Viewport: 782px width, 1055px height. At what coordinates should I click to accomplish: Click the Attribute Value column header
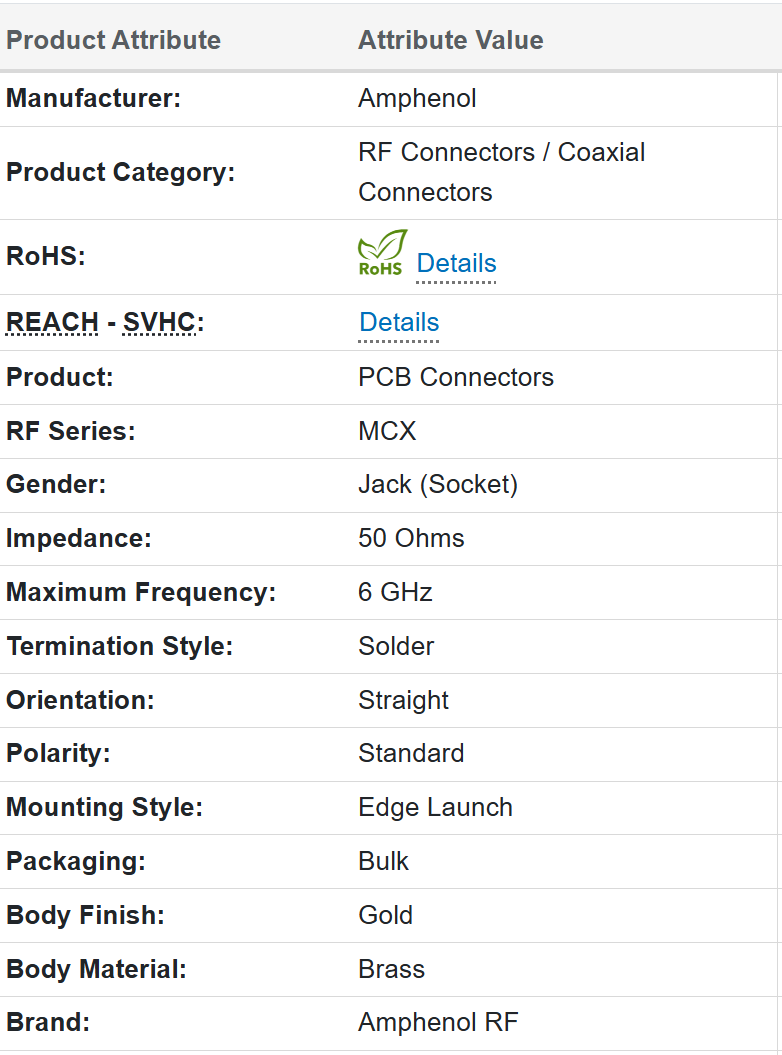451,40
